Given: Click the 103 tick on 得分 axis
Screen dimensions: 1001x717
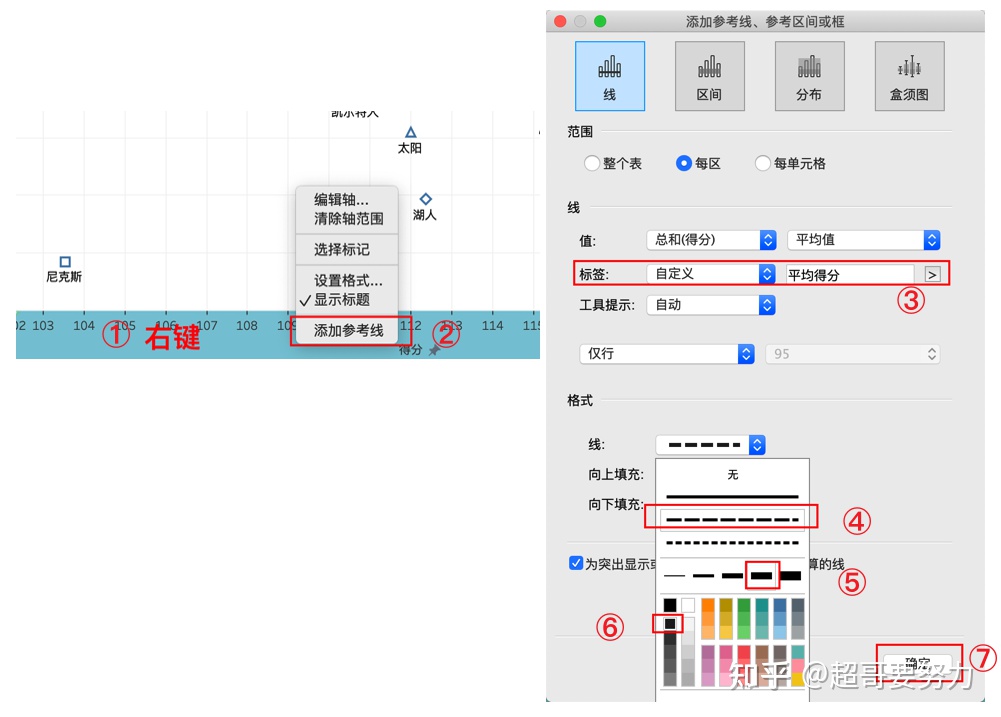Looking at the screenshot, I should [x=43, y=326].
